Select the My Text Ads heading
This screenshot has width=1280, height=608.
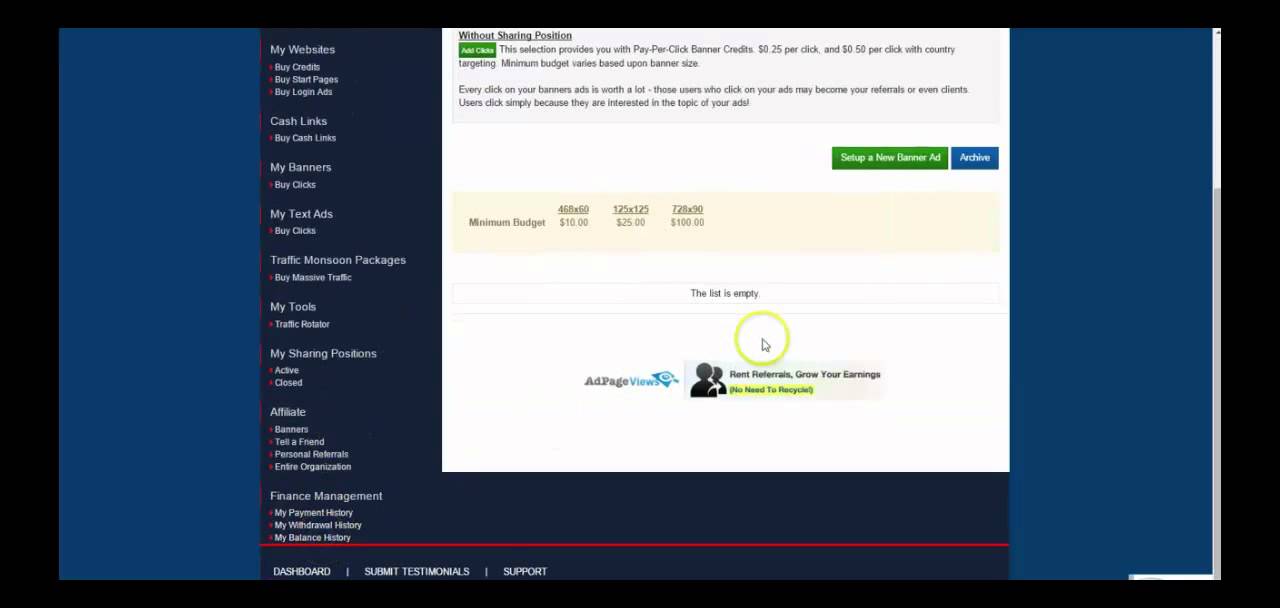[x=301, y=213]
